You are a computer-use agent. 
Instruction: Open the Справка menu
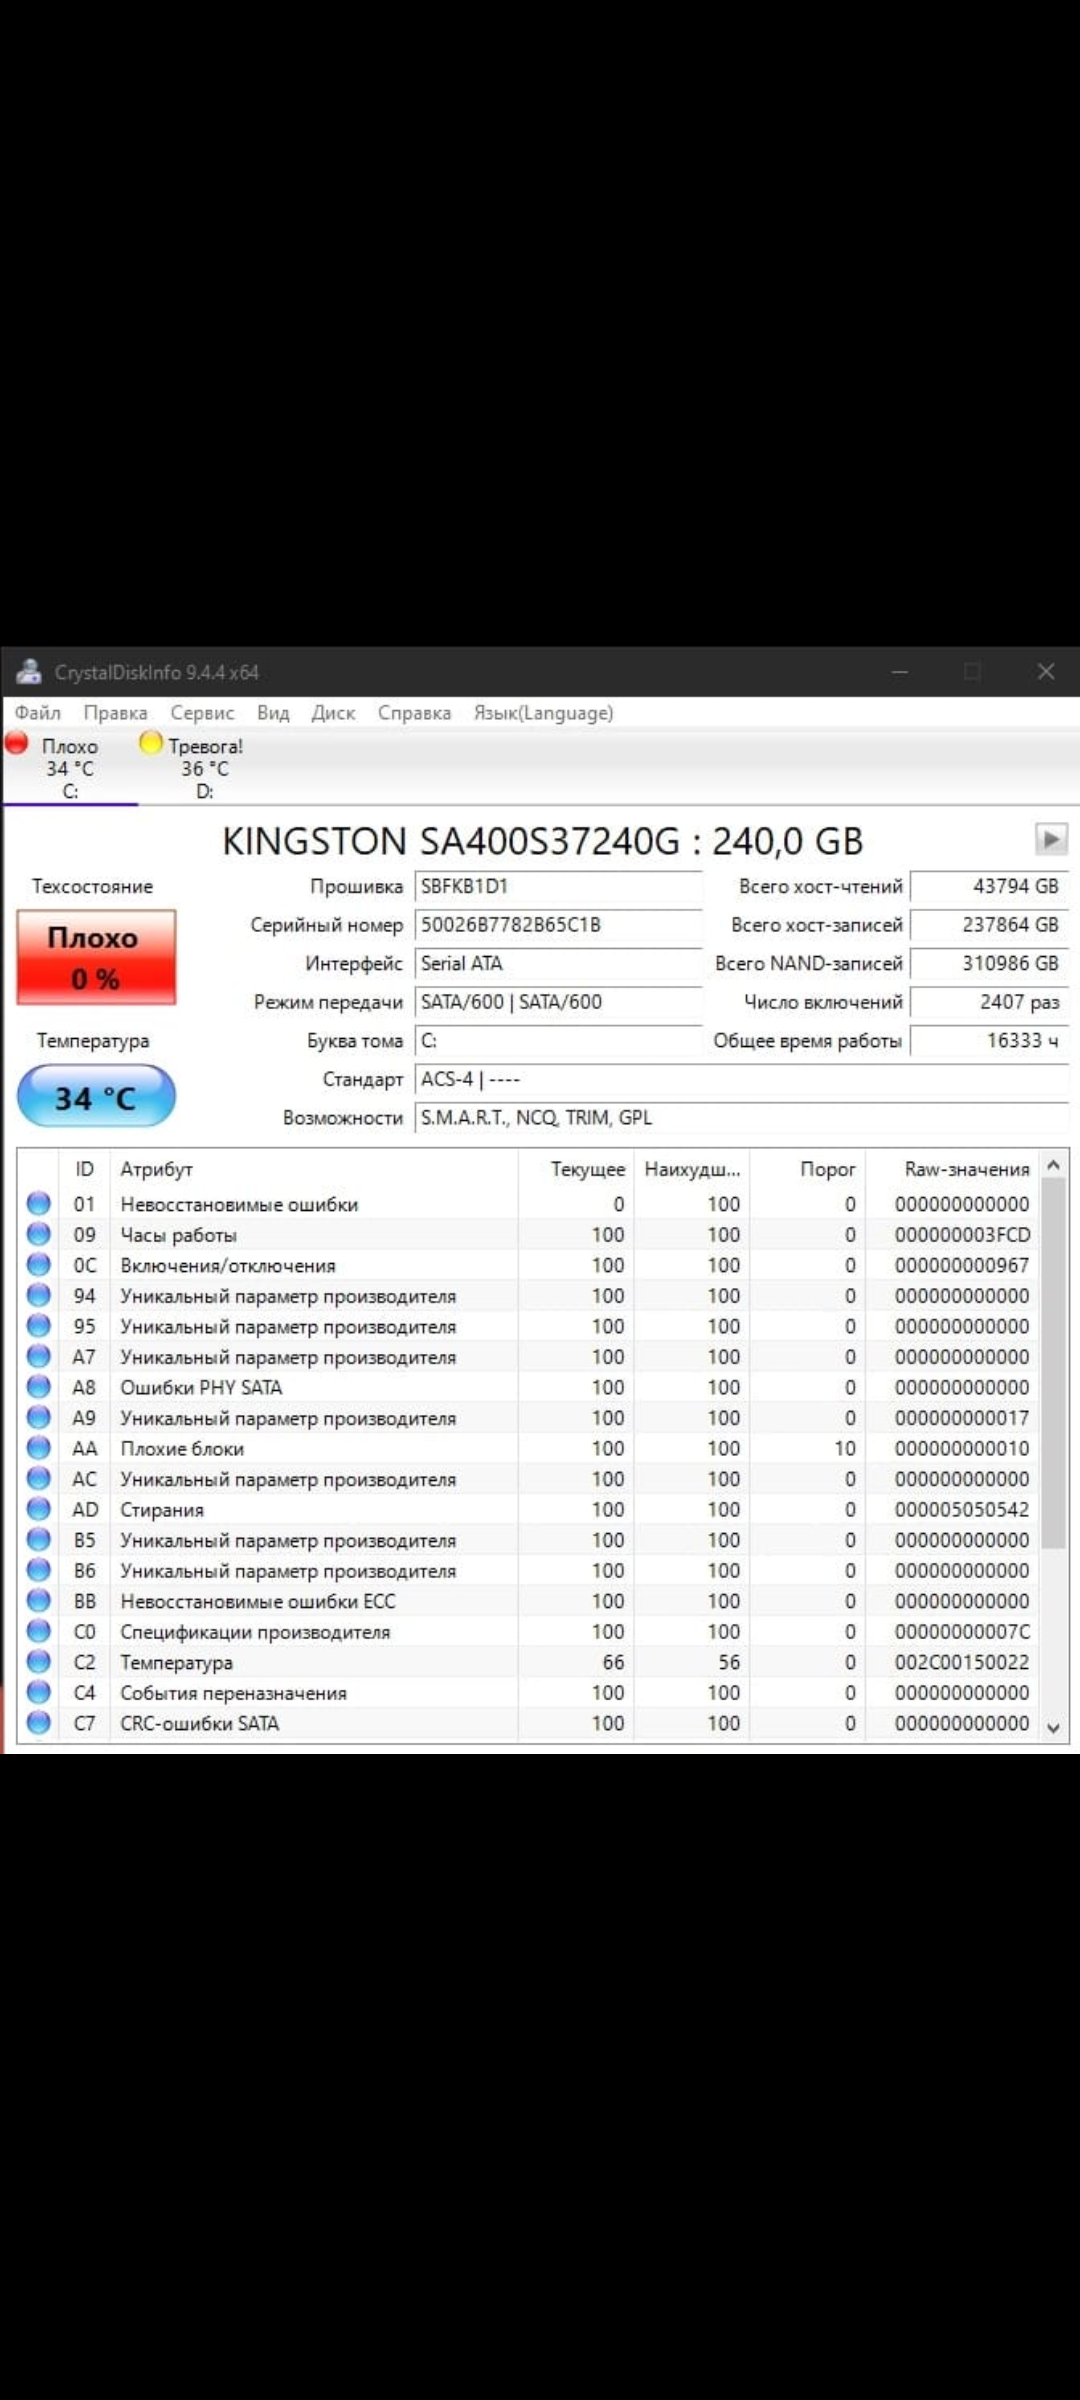click(414, 713)
